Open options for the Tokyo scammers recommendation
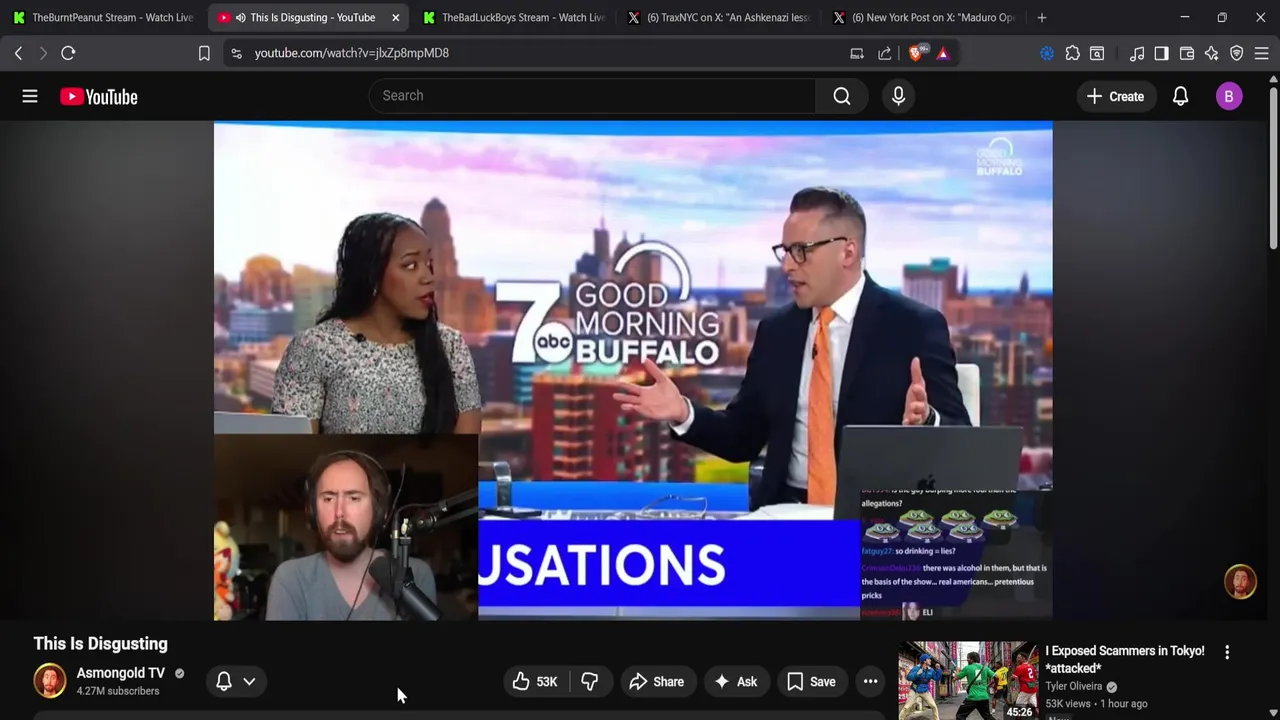The image size is (1280, 720). pos(1227,652)
